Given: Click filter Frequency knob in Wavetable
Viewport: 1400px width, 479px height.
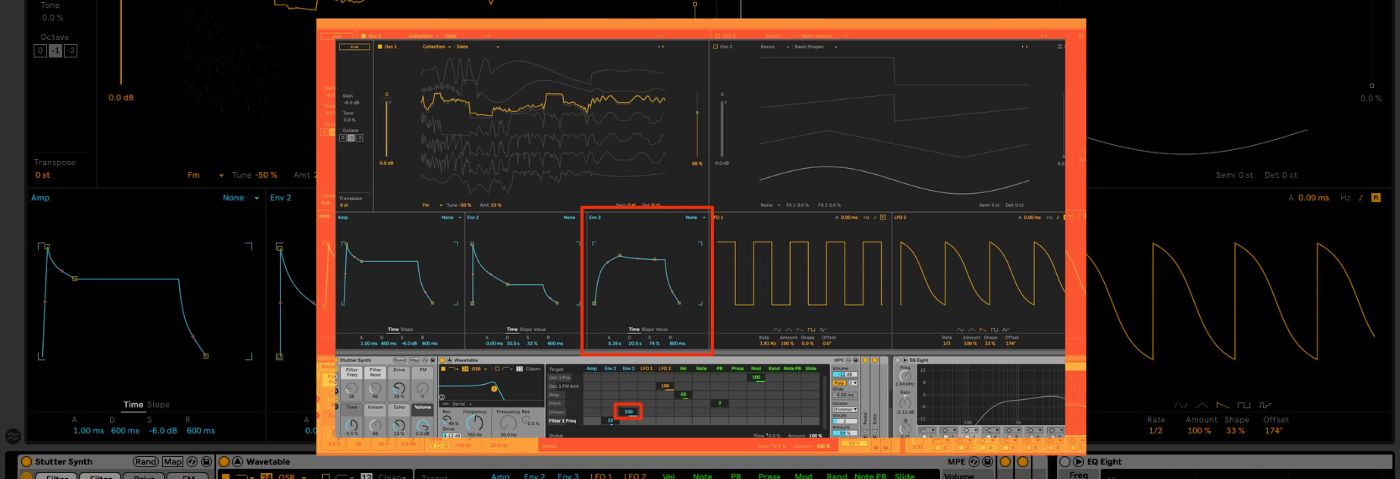Looking at the screenshot, I should pyautogui.click(x=475, y=423).
